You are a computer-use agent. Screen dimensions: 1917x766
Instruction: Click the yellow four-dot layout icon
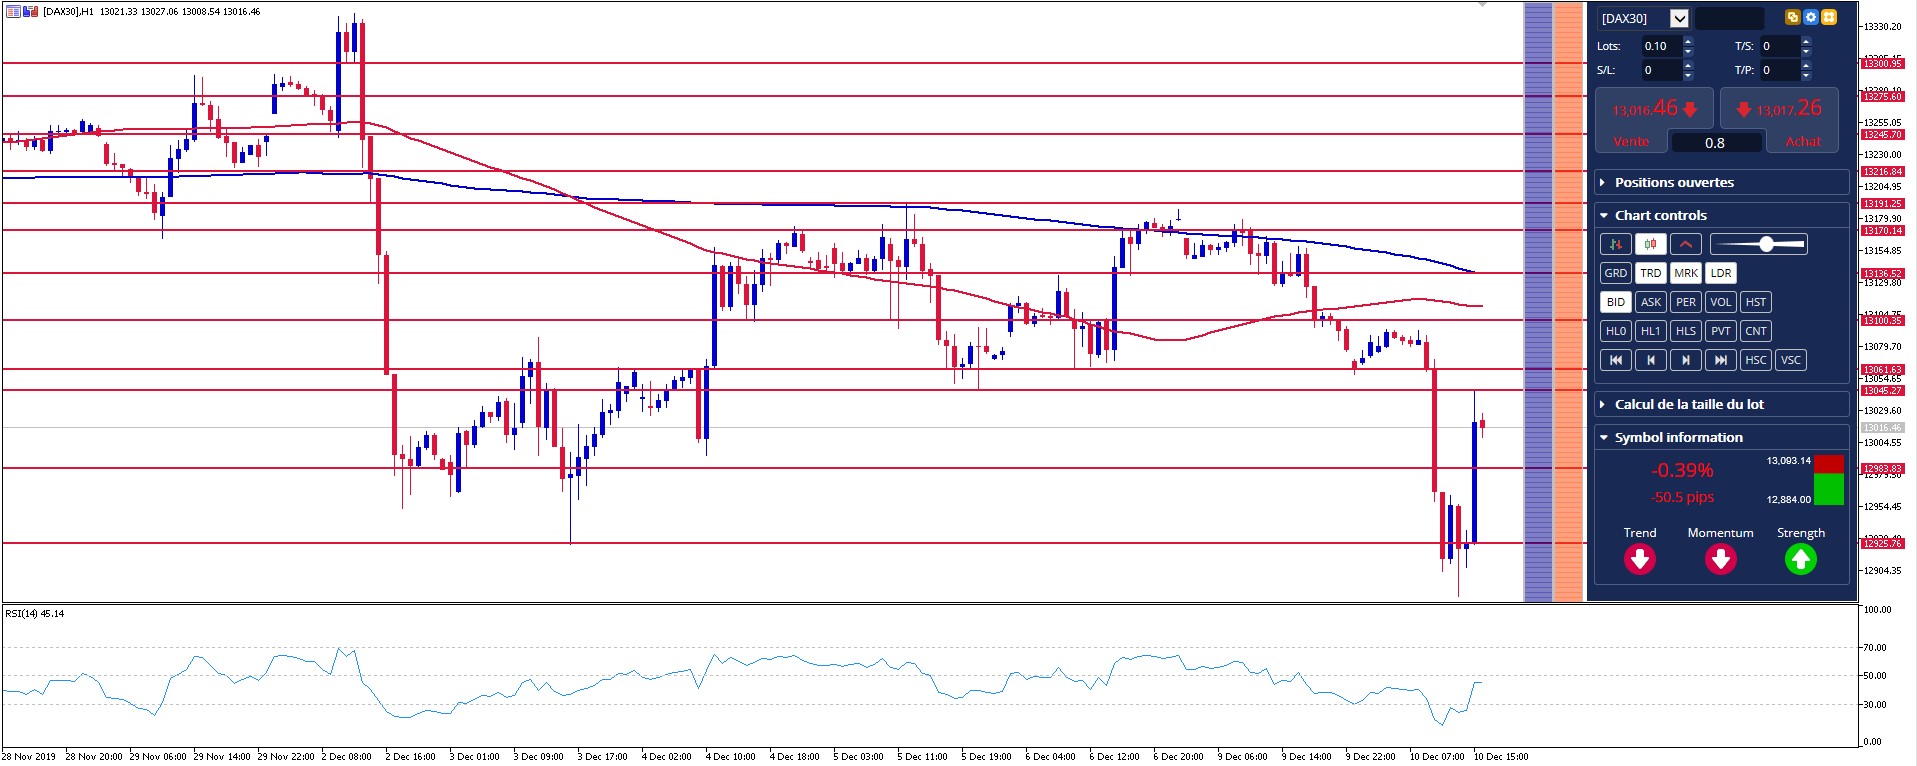(x=1828, y=17)
